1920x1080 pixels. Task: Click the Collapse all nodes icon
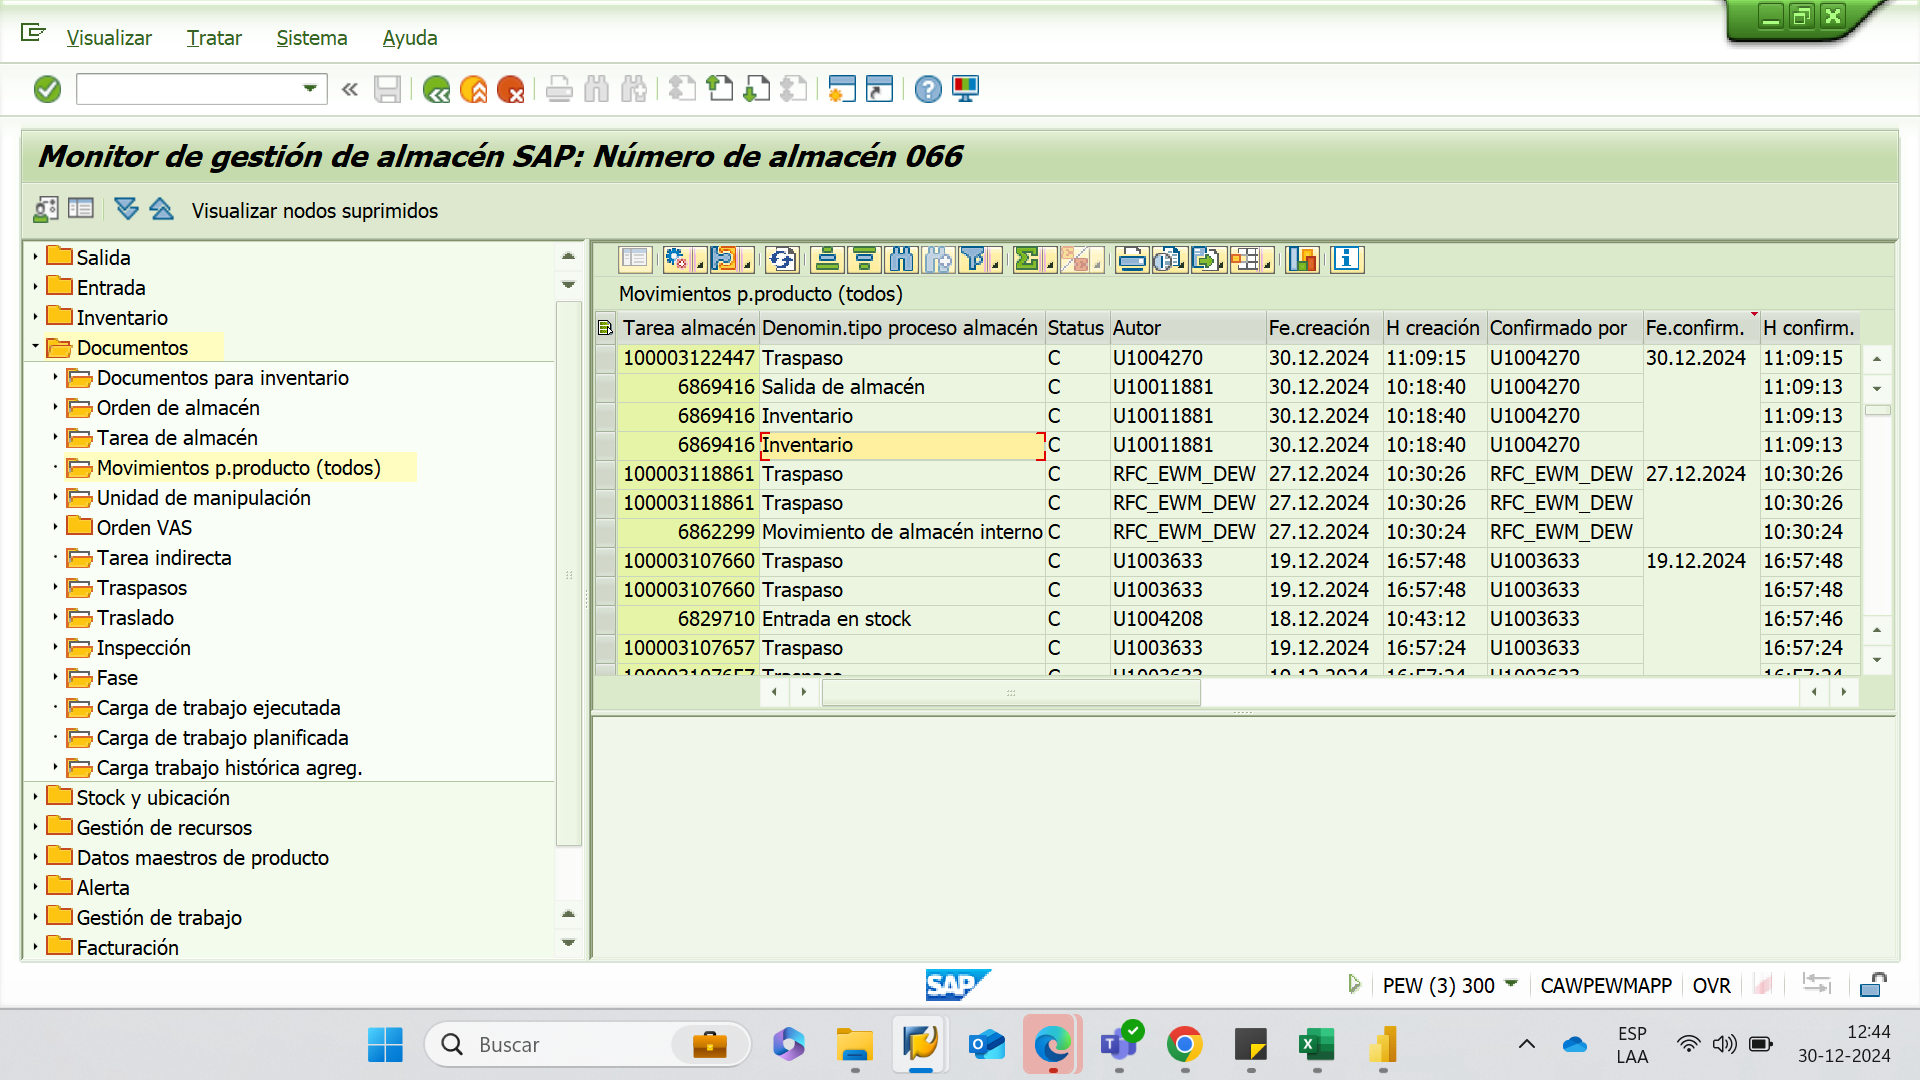point(161,209)
